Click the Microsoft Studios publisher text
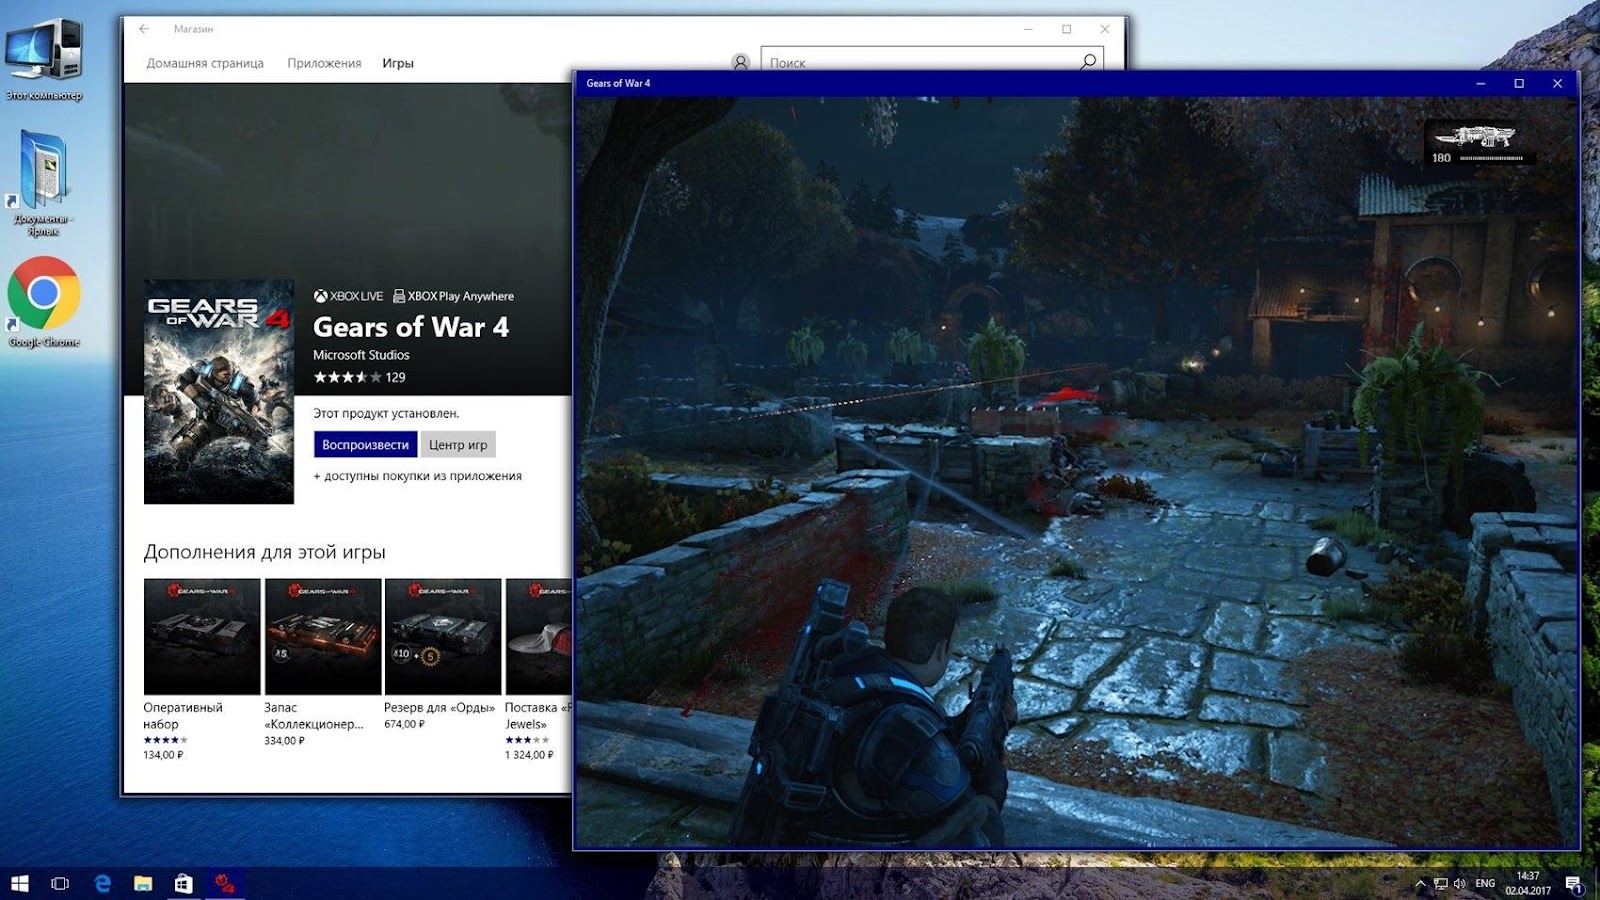1600x900 pixels. pyautogui.click(x=361, y=355)
